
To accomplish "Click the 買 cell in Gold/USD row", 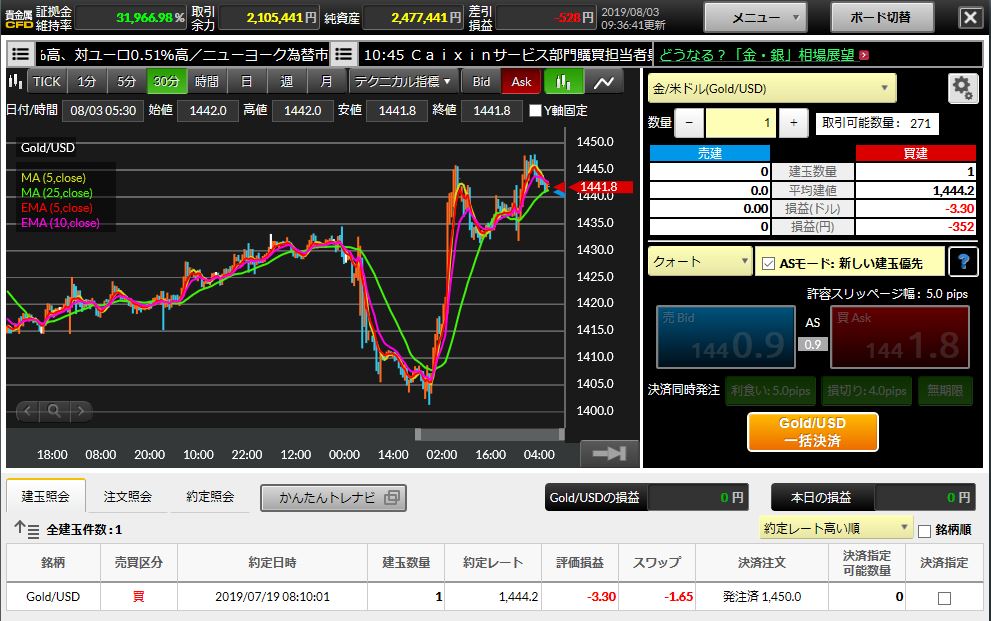I will click(x=138, y=596).
